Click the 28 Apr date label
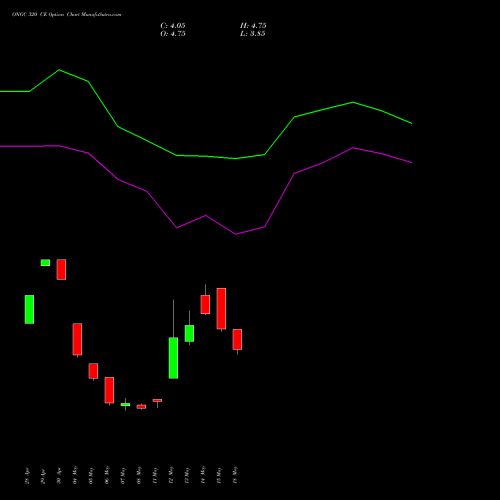 tap(27, 476)
